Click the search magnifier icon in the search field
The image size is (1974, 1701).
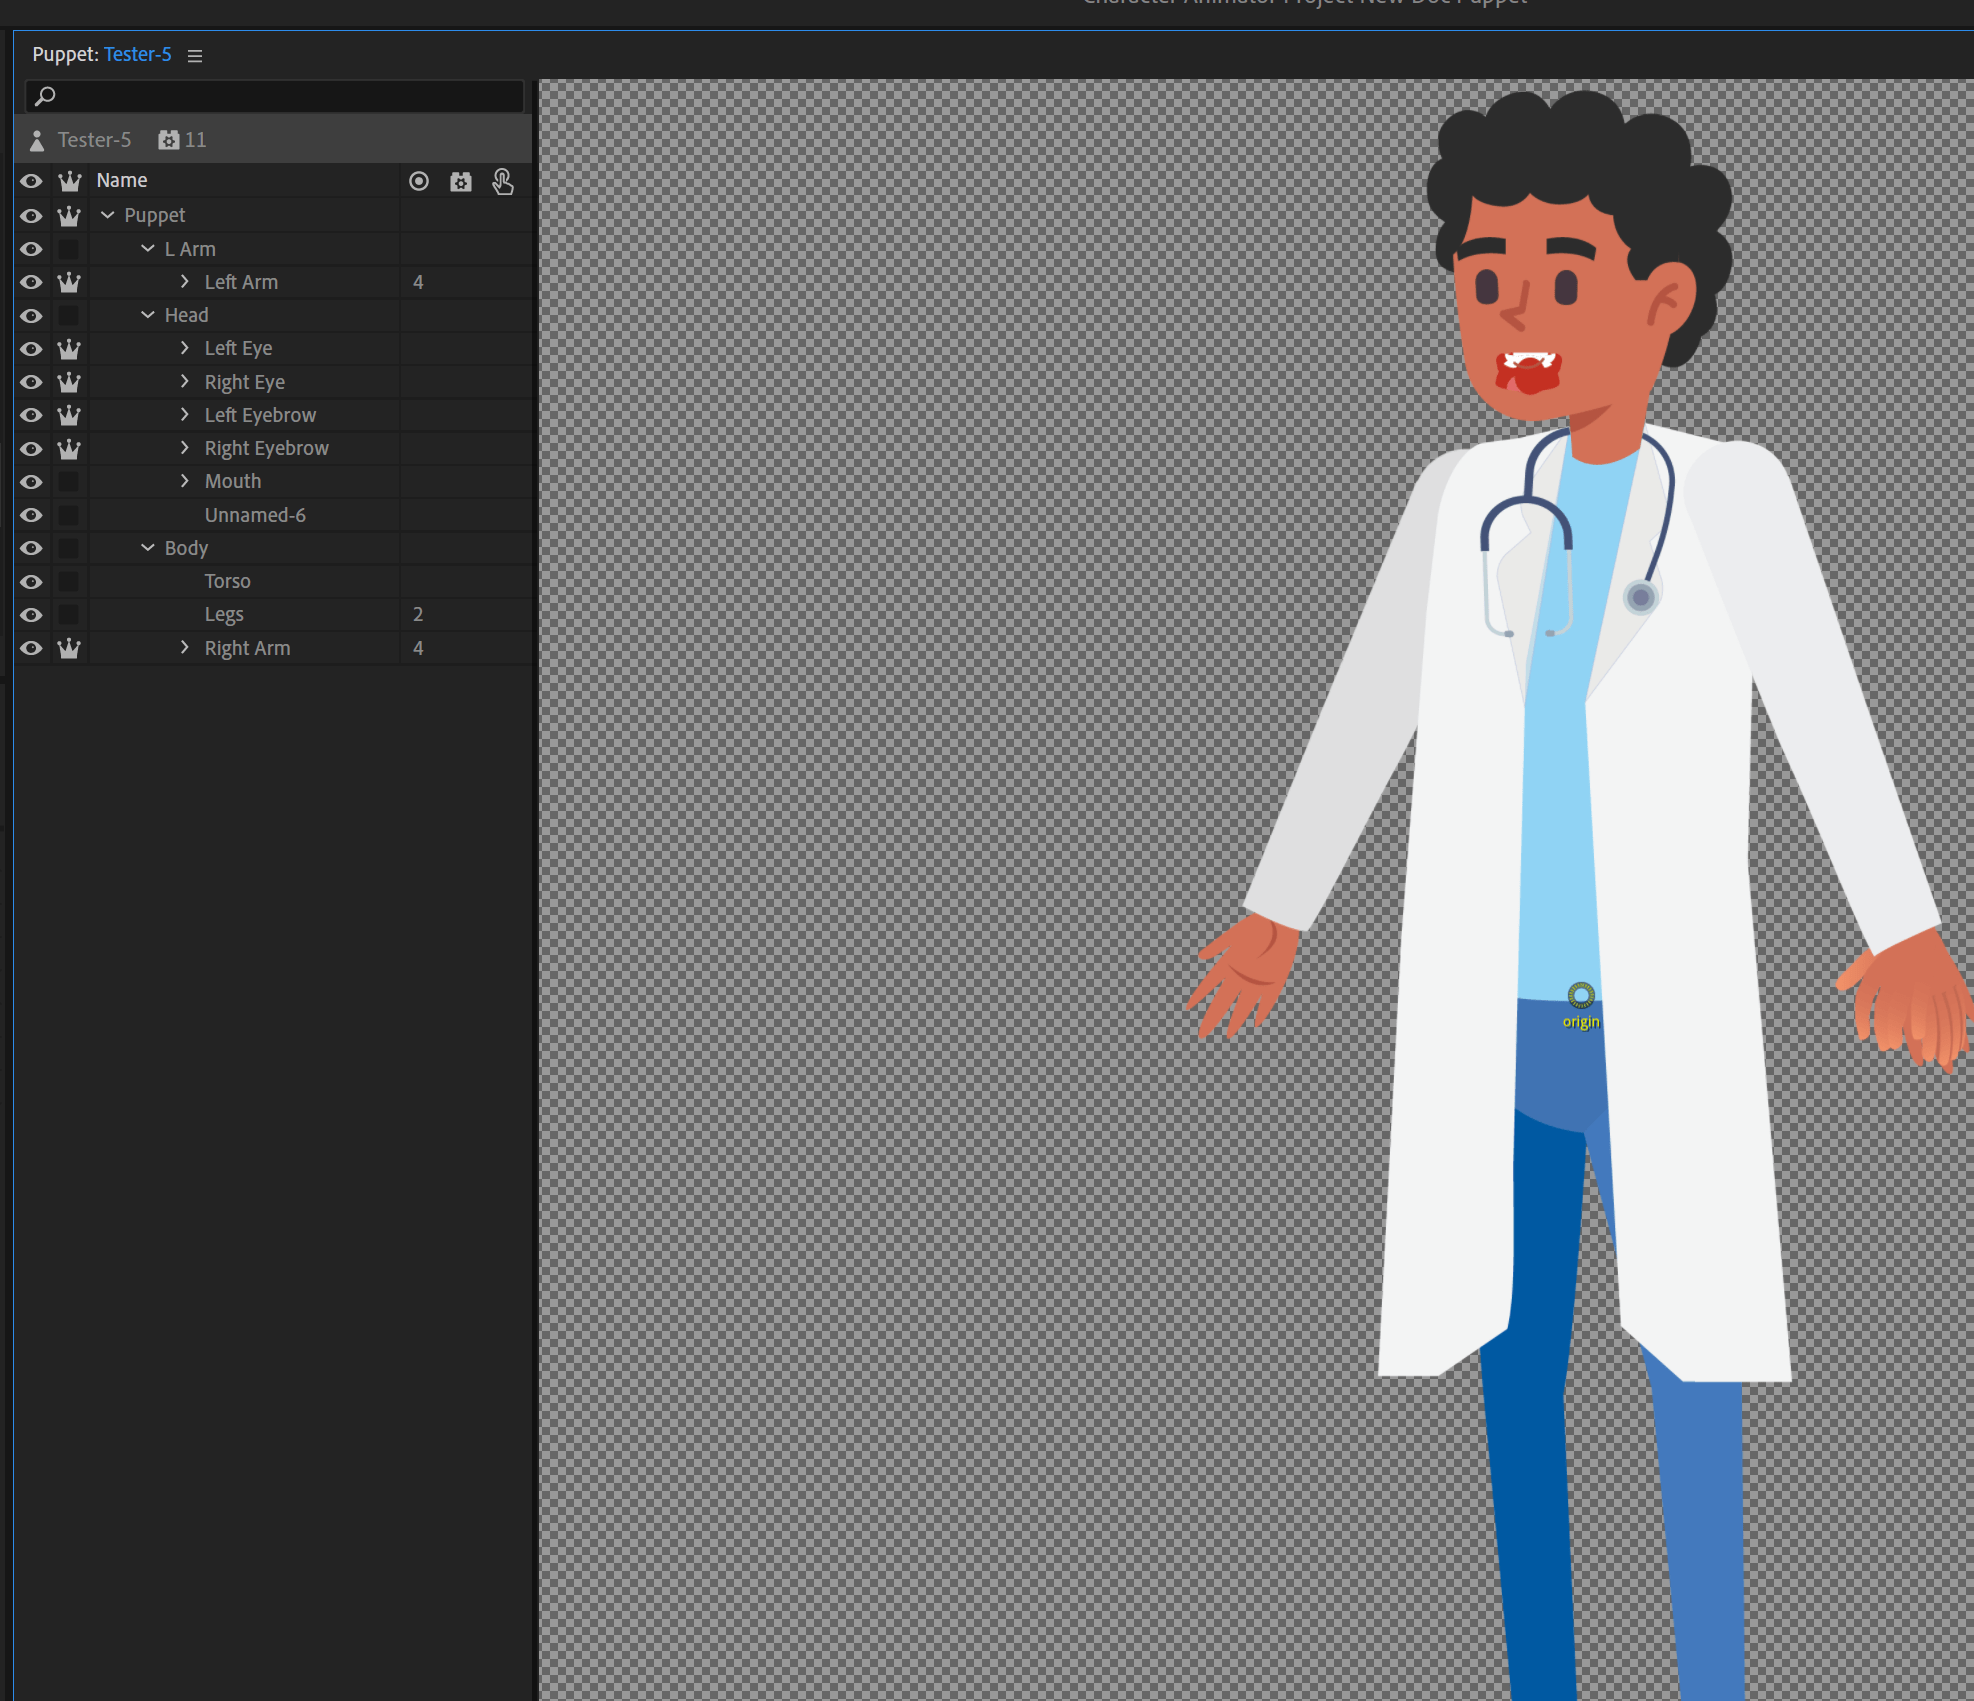point(46,96)
